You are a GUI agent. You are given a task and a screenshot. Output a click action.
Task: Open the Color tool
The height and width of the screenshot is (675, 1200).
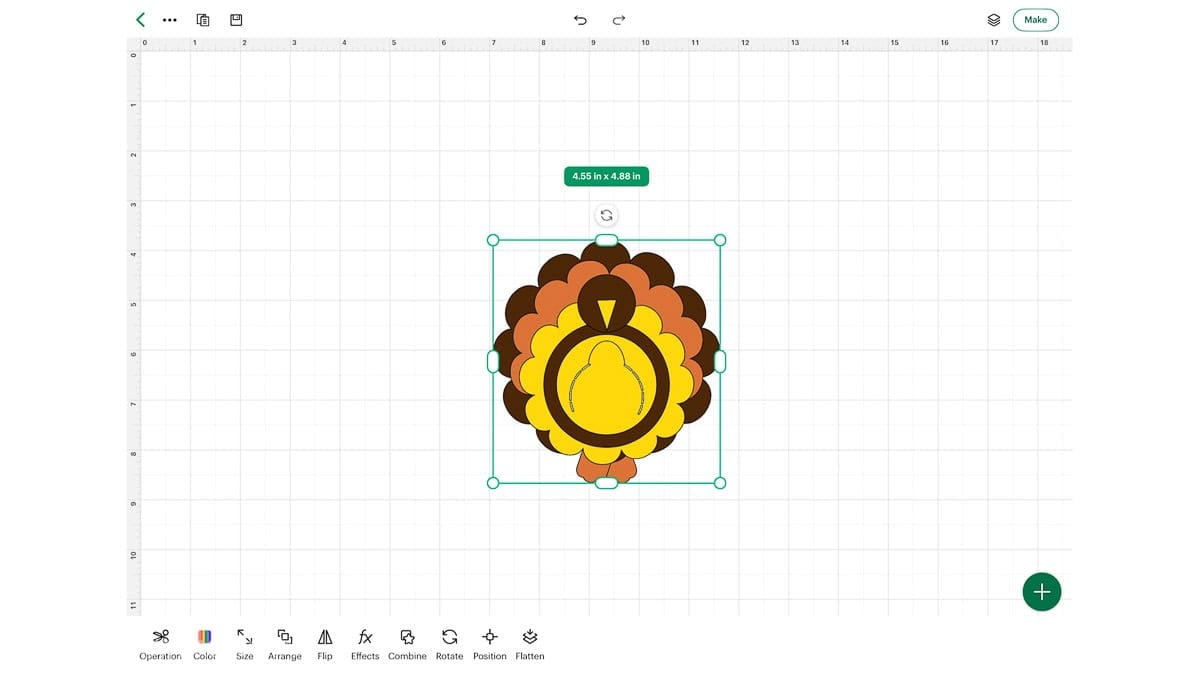tap(205, 644)
